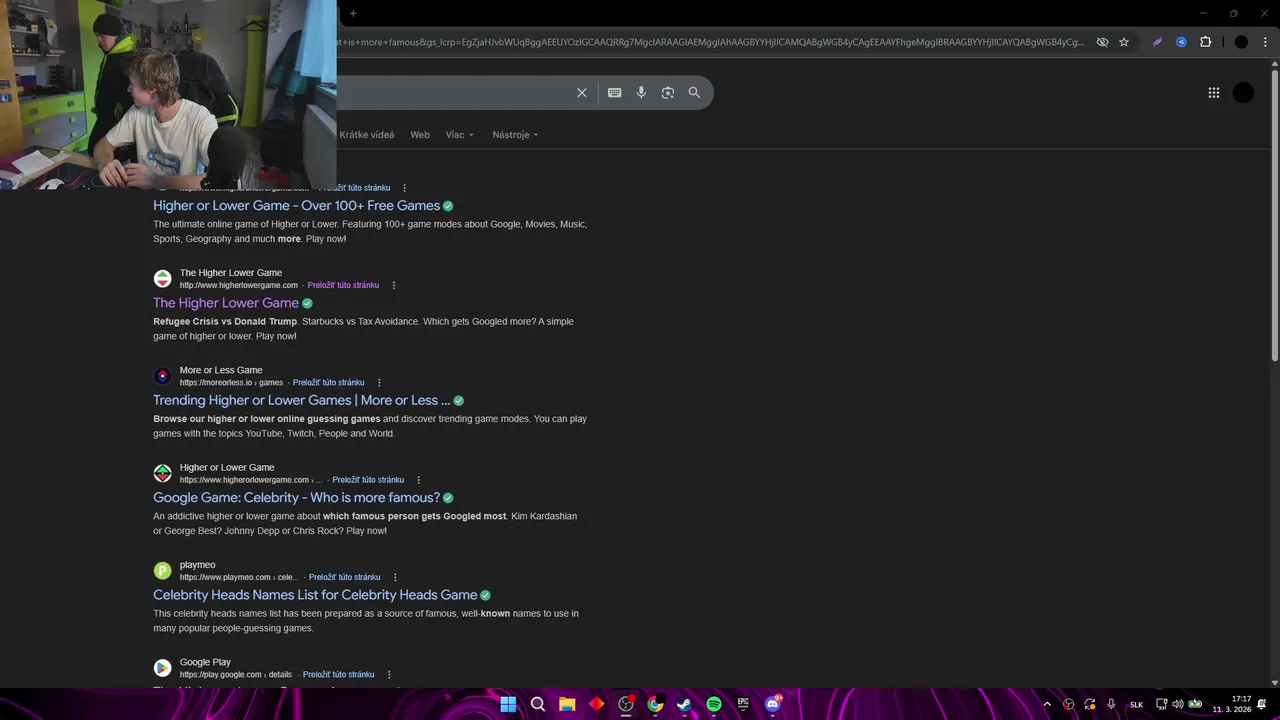
Task: Open the on-screen keyboard input tool
Action: tap(615, 92)
